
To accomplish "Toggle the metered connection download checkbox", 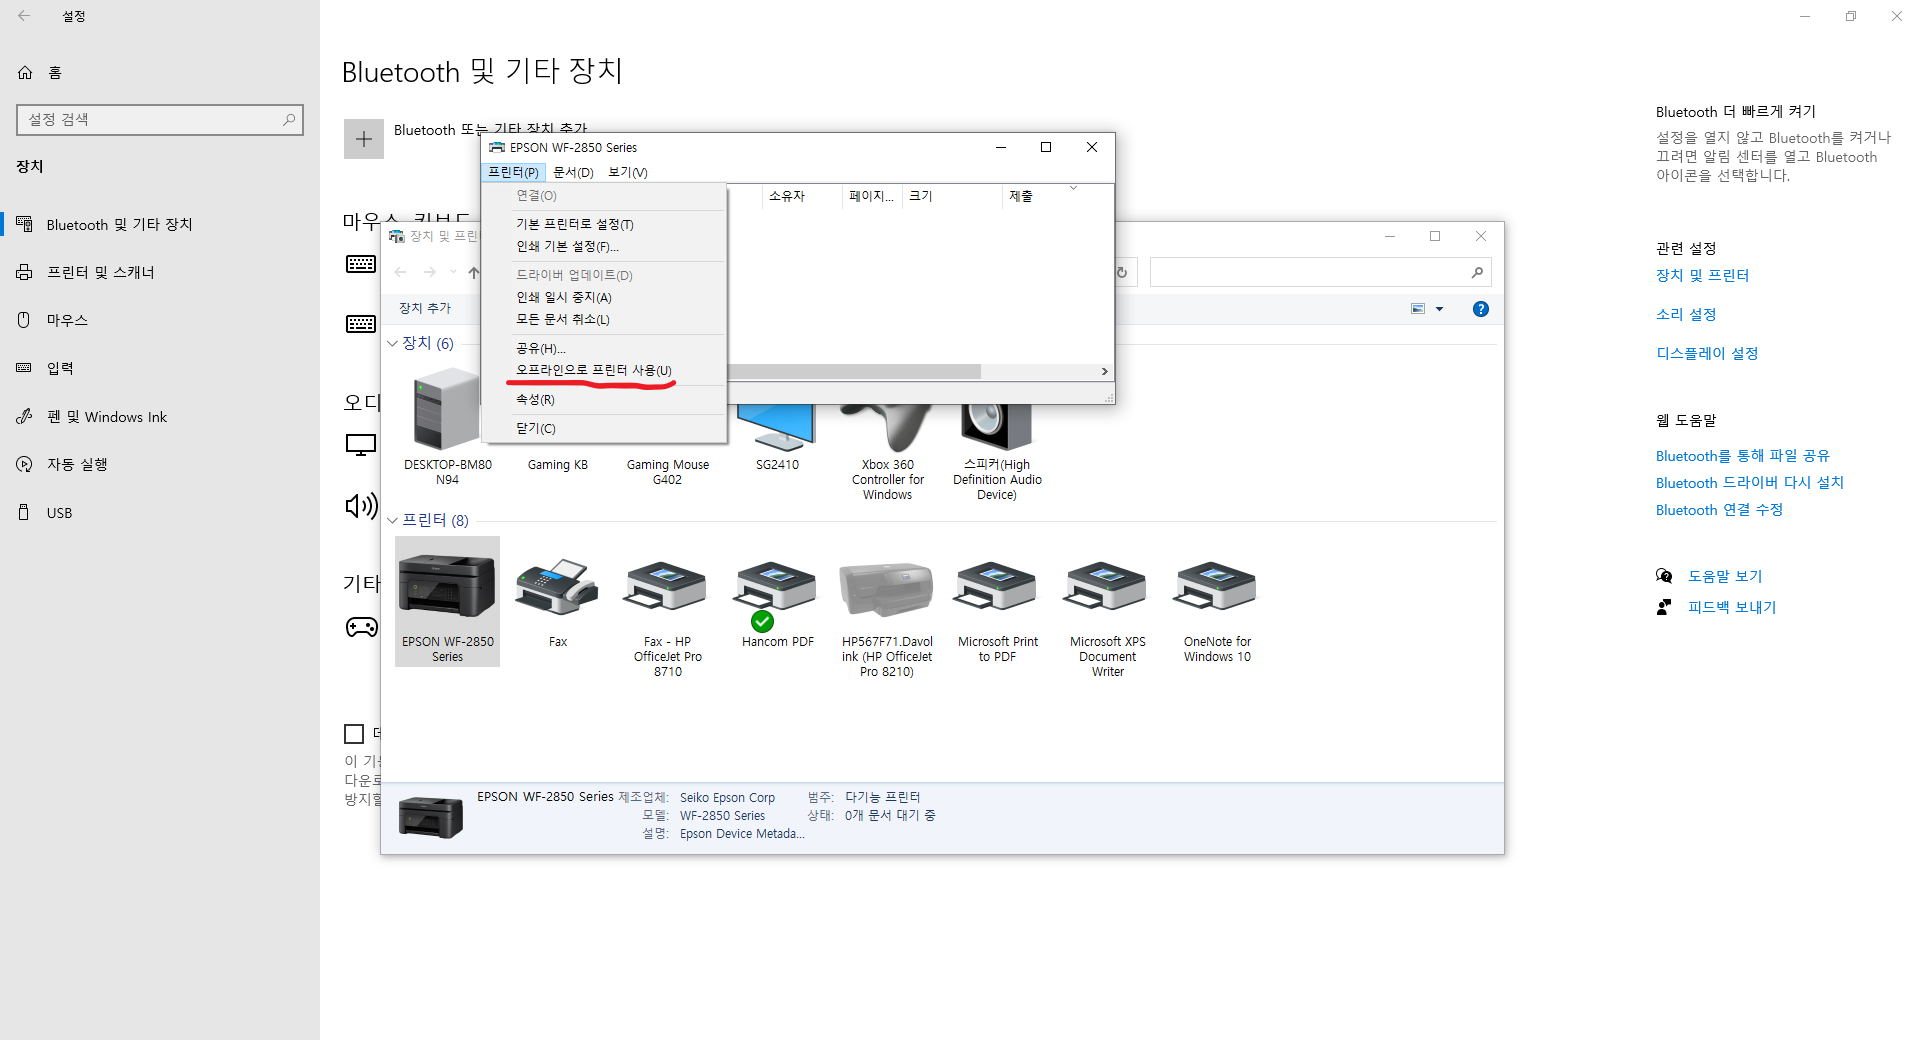I will point(354,734).
